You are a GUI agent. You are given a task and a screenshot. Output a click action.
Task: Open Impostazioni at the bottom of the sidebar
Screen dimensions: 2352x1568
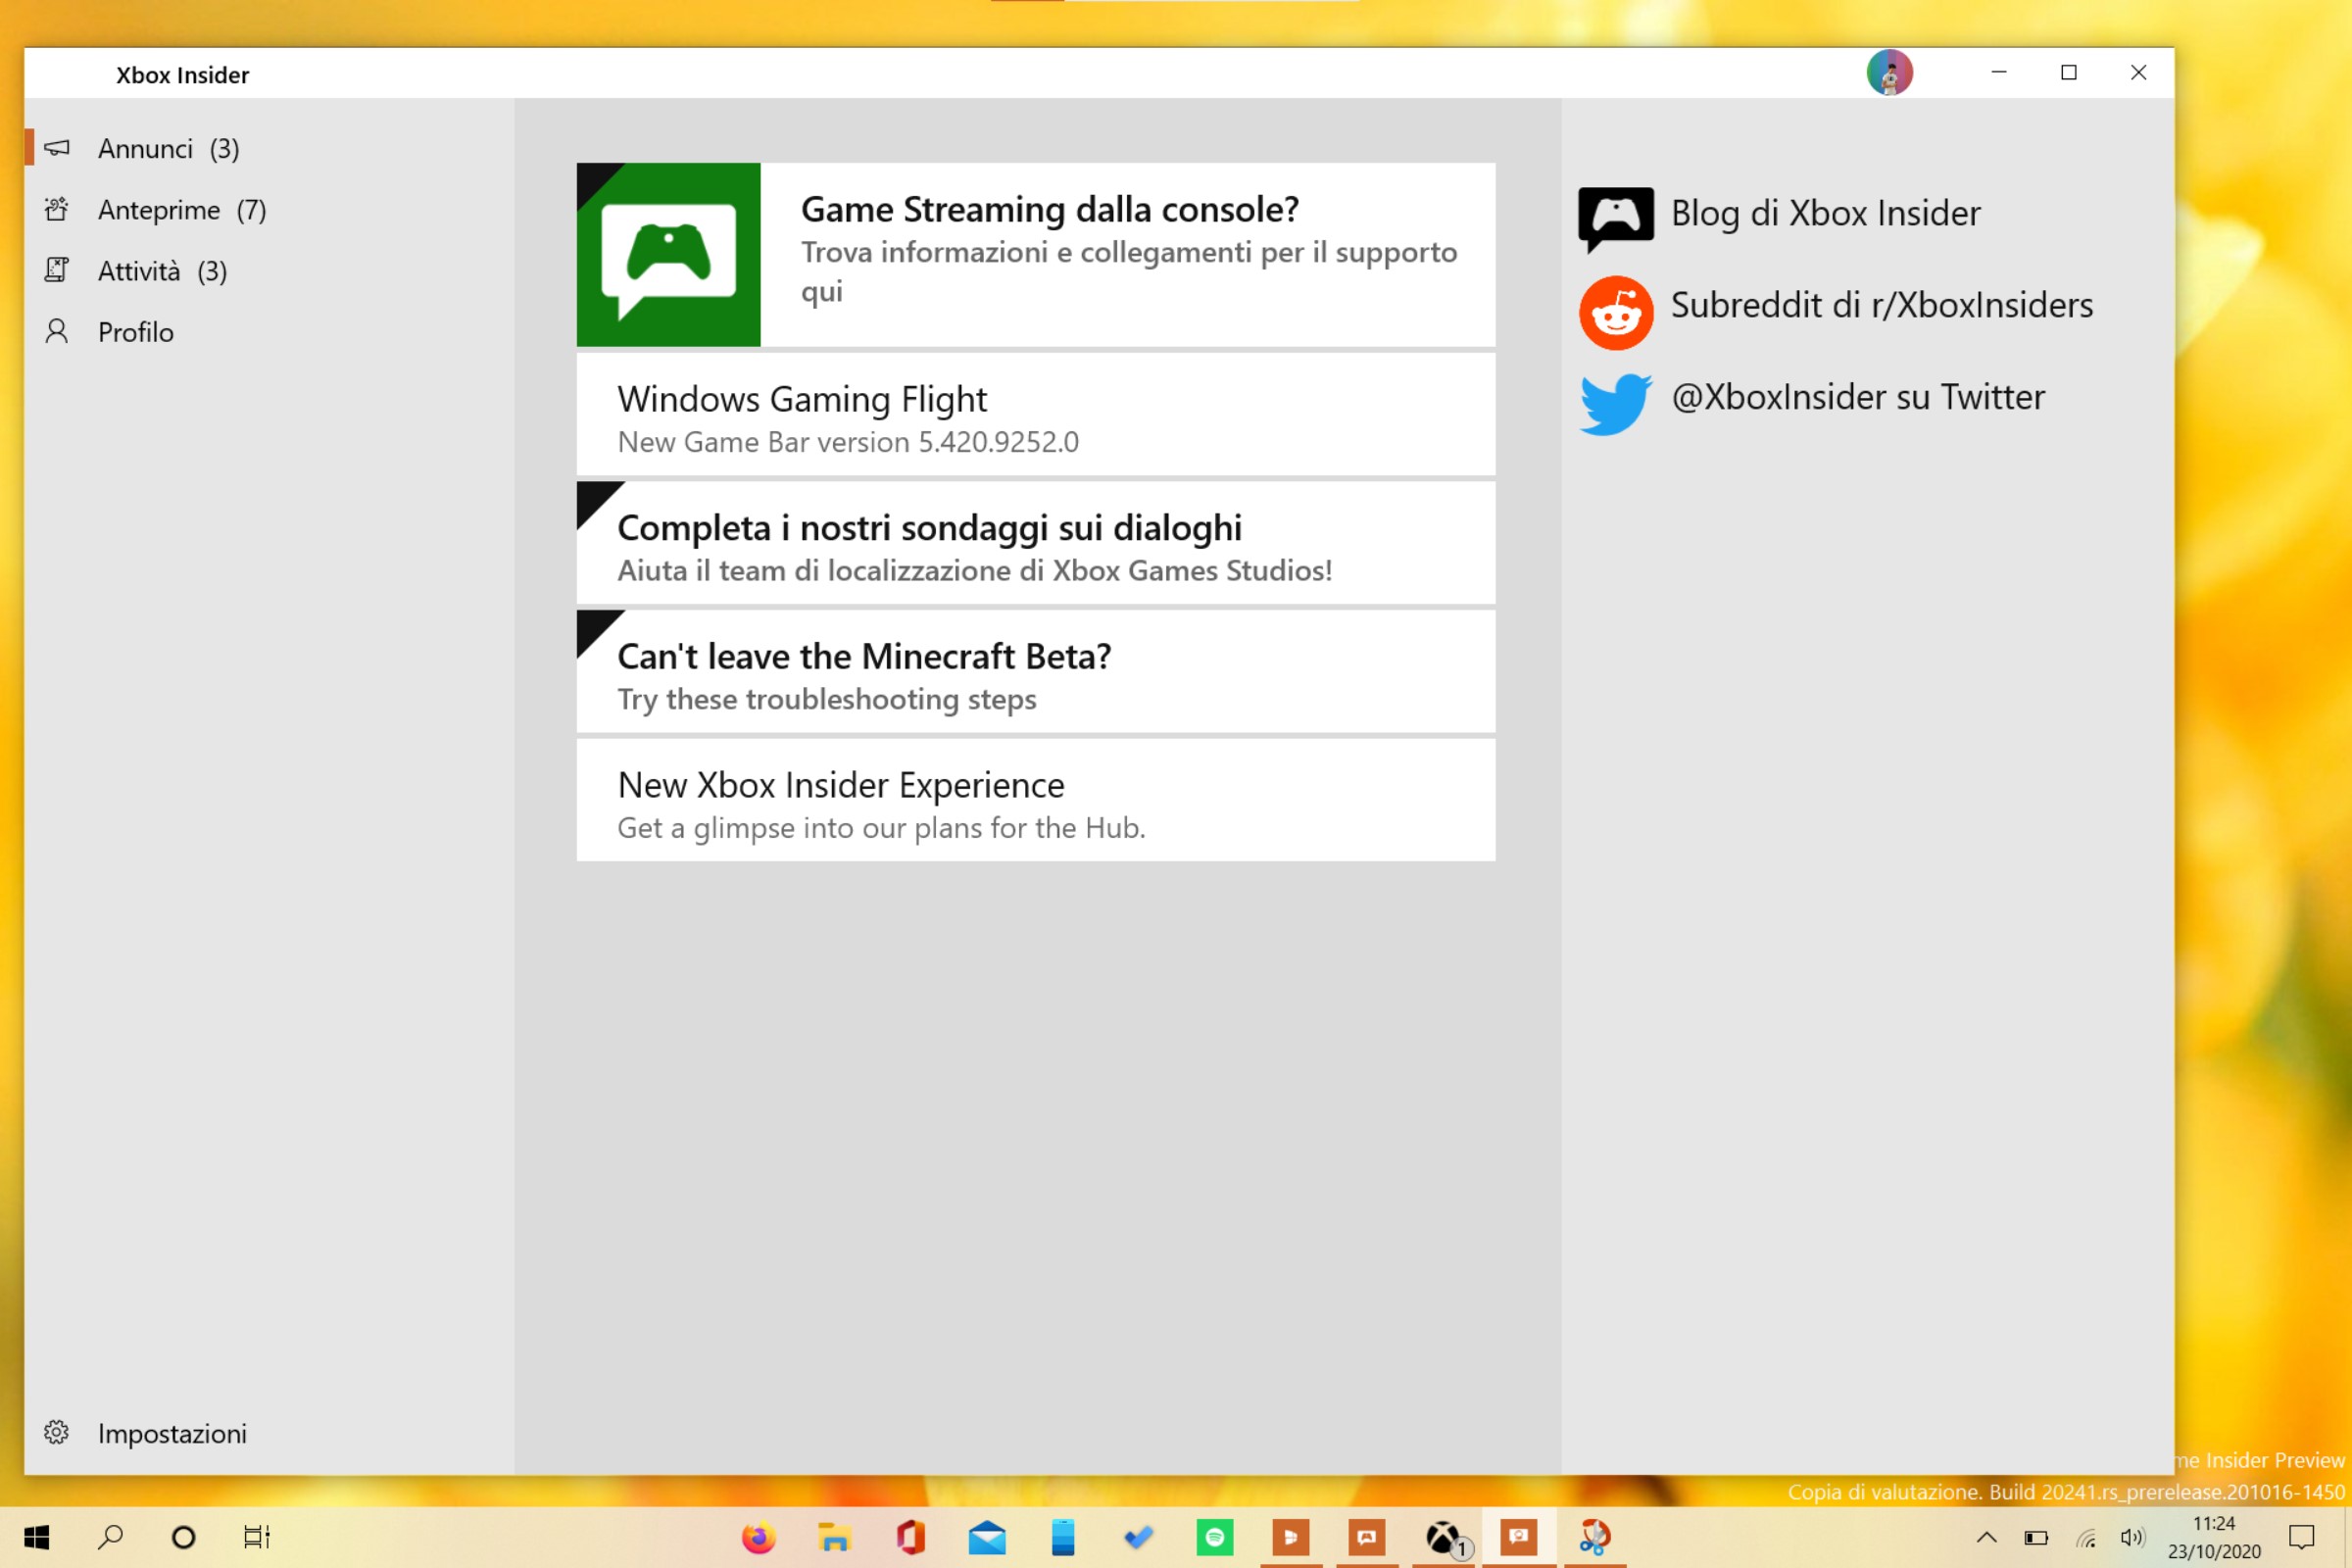point(269,1433)
